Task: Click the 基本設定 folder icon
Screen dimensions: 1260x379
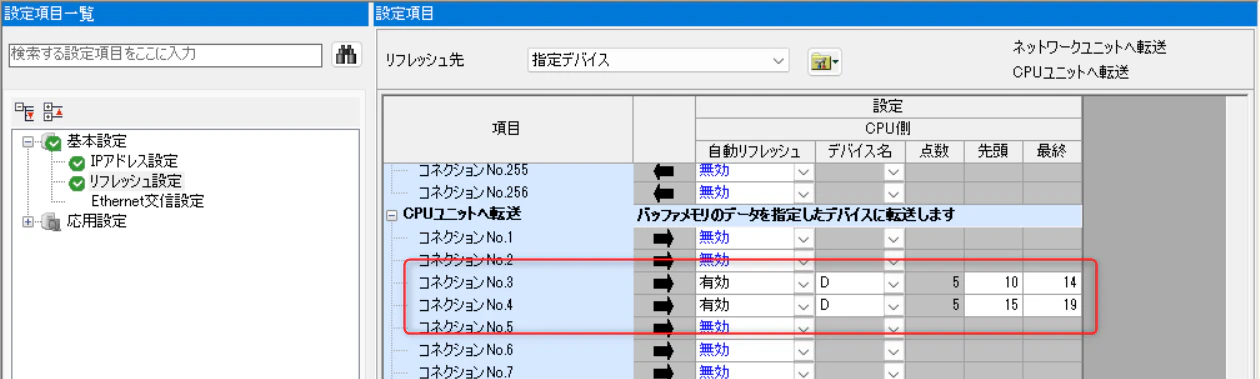Action: (x=51, y=142)
